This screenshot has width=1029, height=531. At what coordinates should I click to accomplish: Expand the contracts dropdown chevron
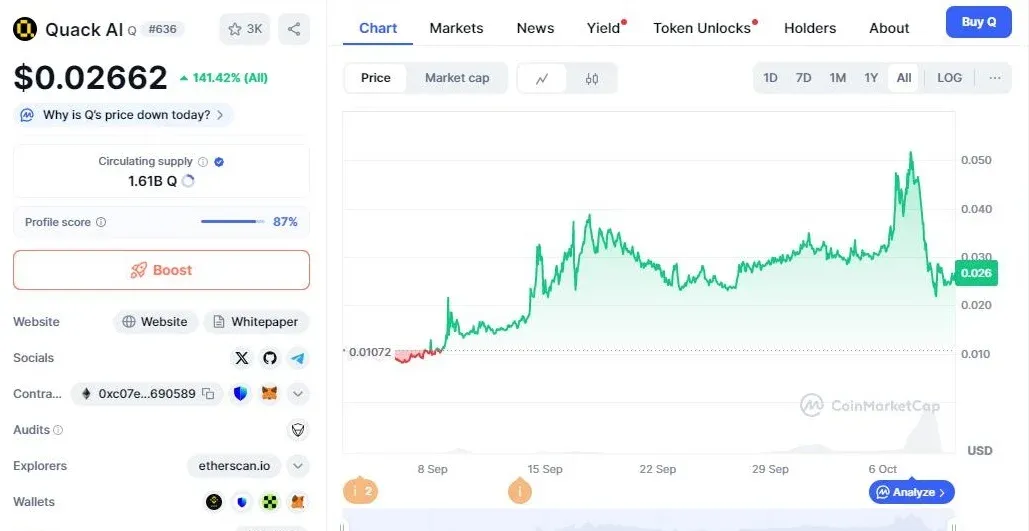(298, 394)
